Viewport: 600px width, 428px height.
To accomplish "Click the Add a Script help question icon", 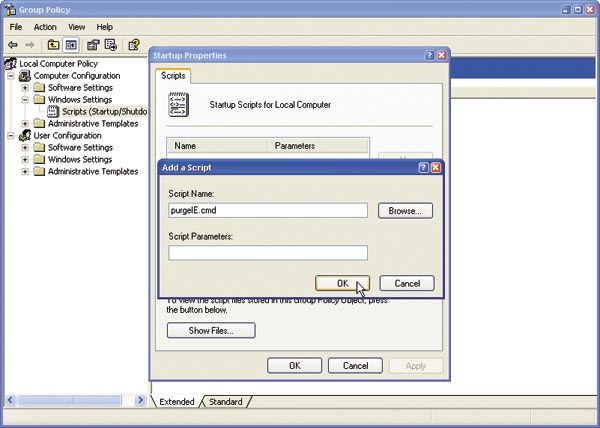I will 423,167.
